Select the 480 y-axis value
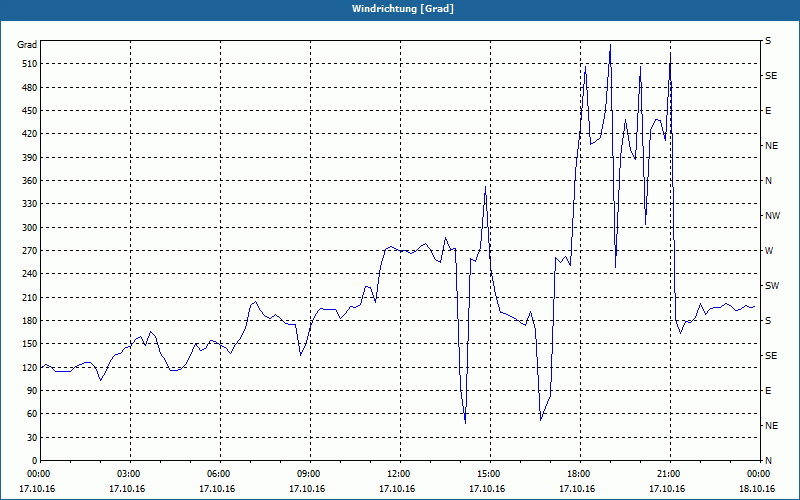The width and height of the screenshot is (800, 500). pyautogui.click(x=30, y=88)
